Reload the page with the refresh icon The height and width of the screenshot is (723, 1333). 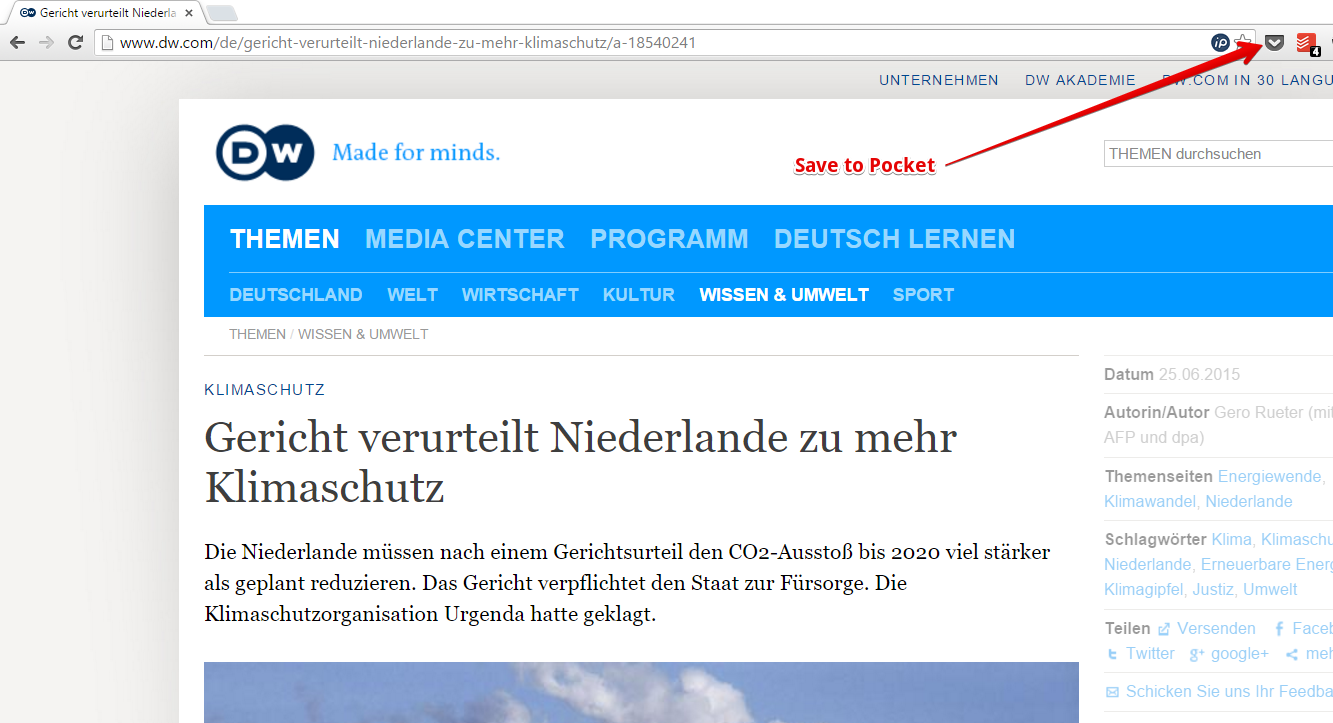tap(75, 43)
